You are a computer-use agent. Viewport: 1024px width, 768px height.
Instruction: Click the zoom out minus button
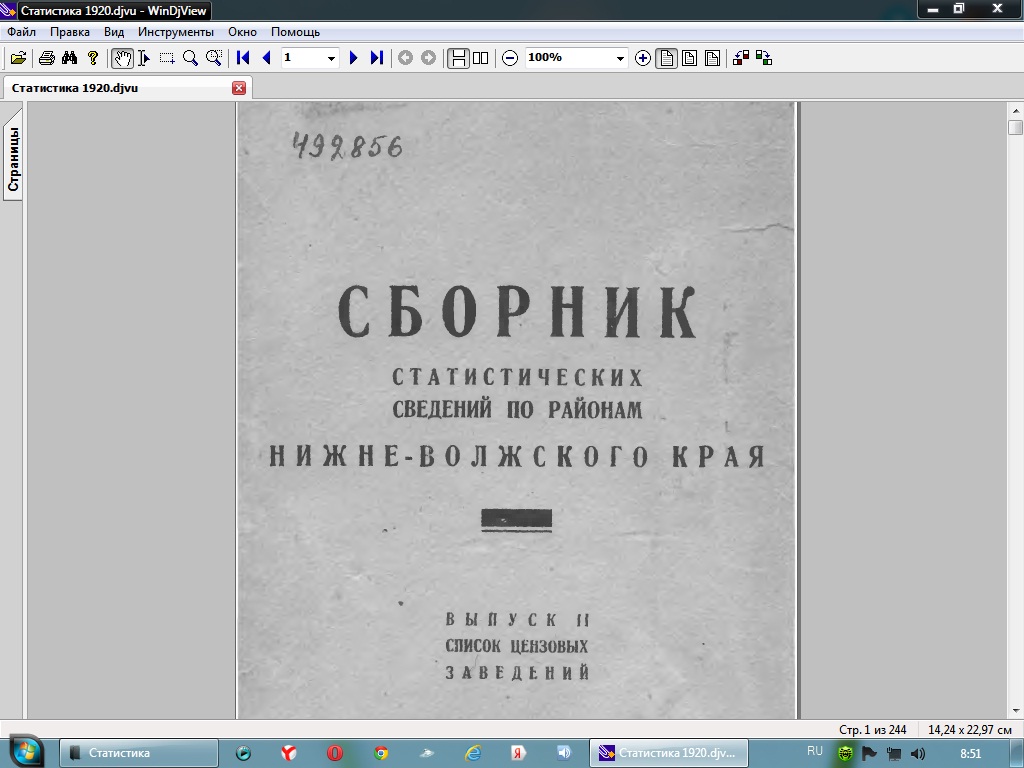pyautogui.click(x=510, y=58)
